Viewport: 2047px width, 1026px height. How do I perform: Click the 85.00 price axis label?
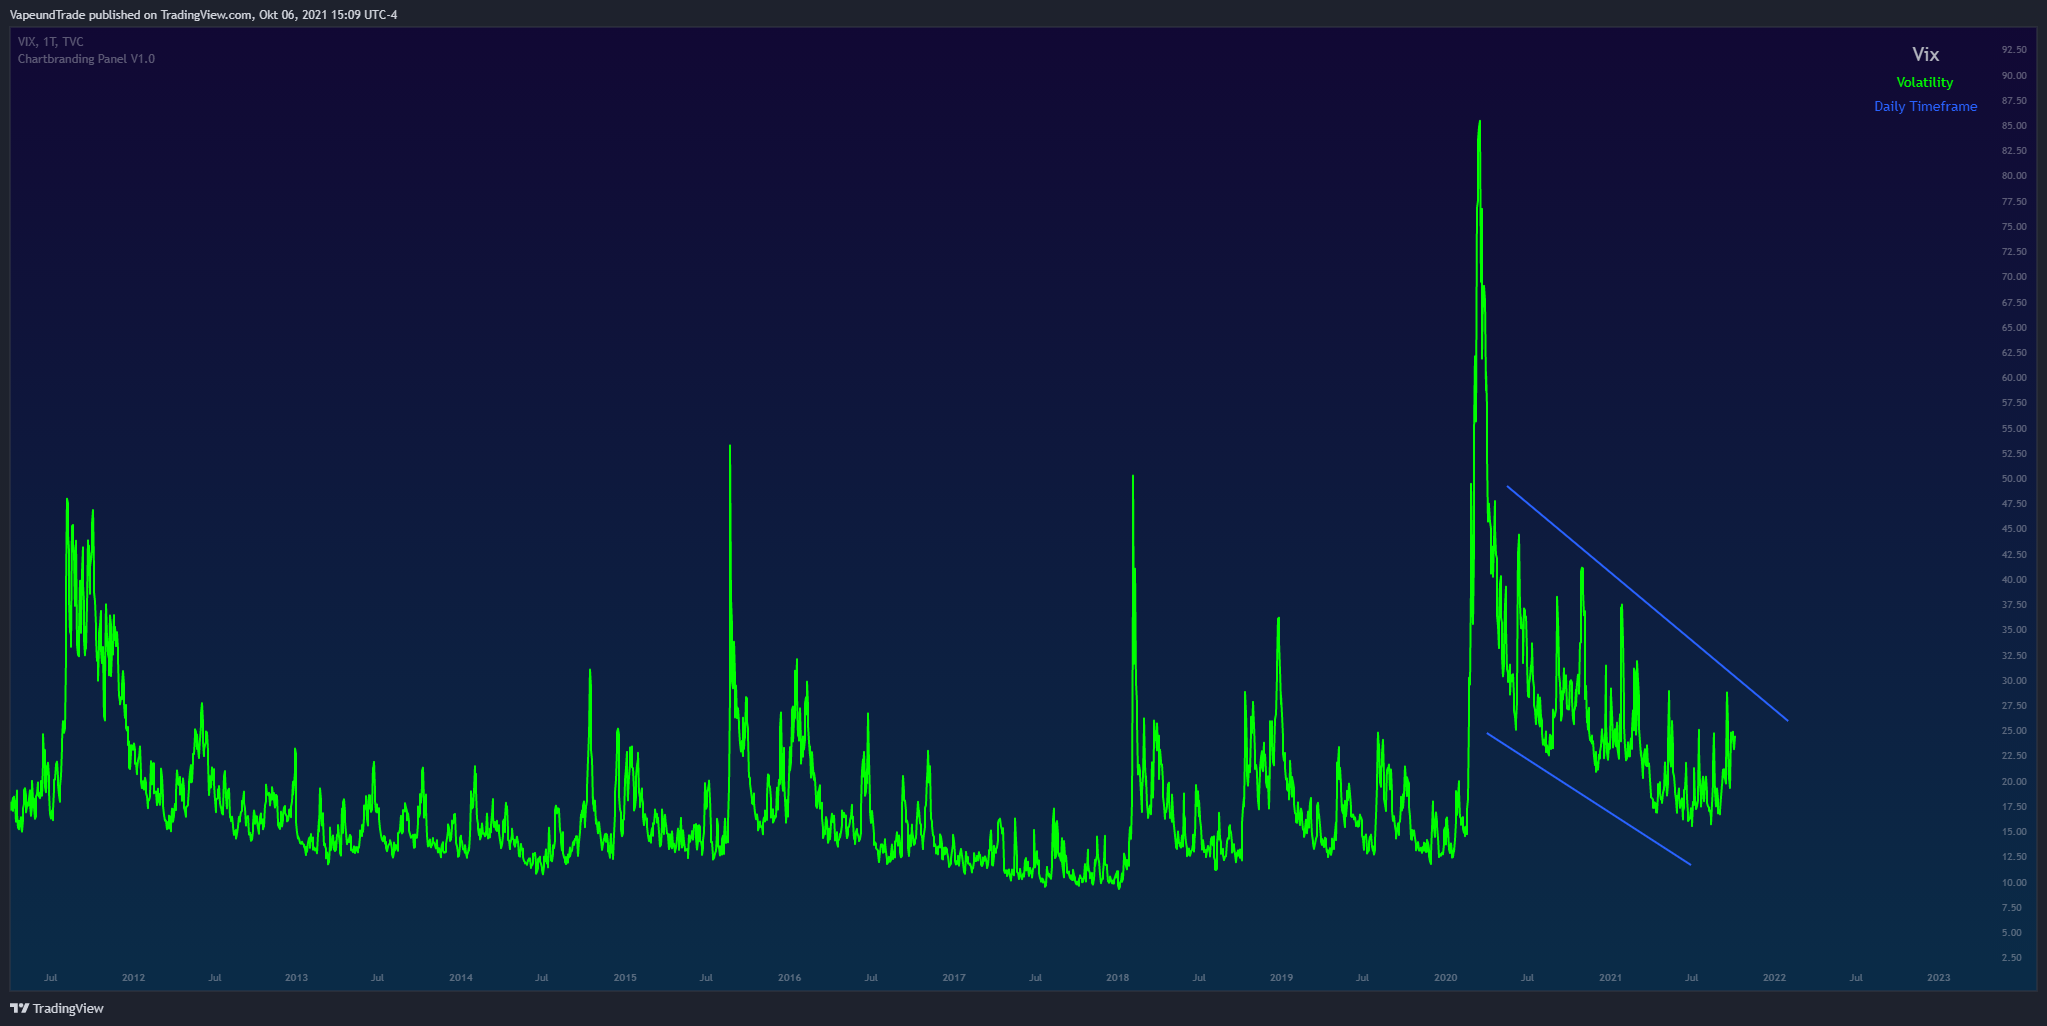(x=2014, y=126)
